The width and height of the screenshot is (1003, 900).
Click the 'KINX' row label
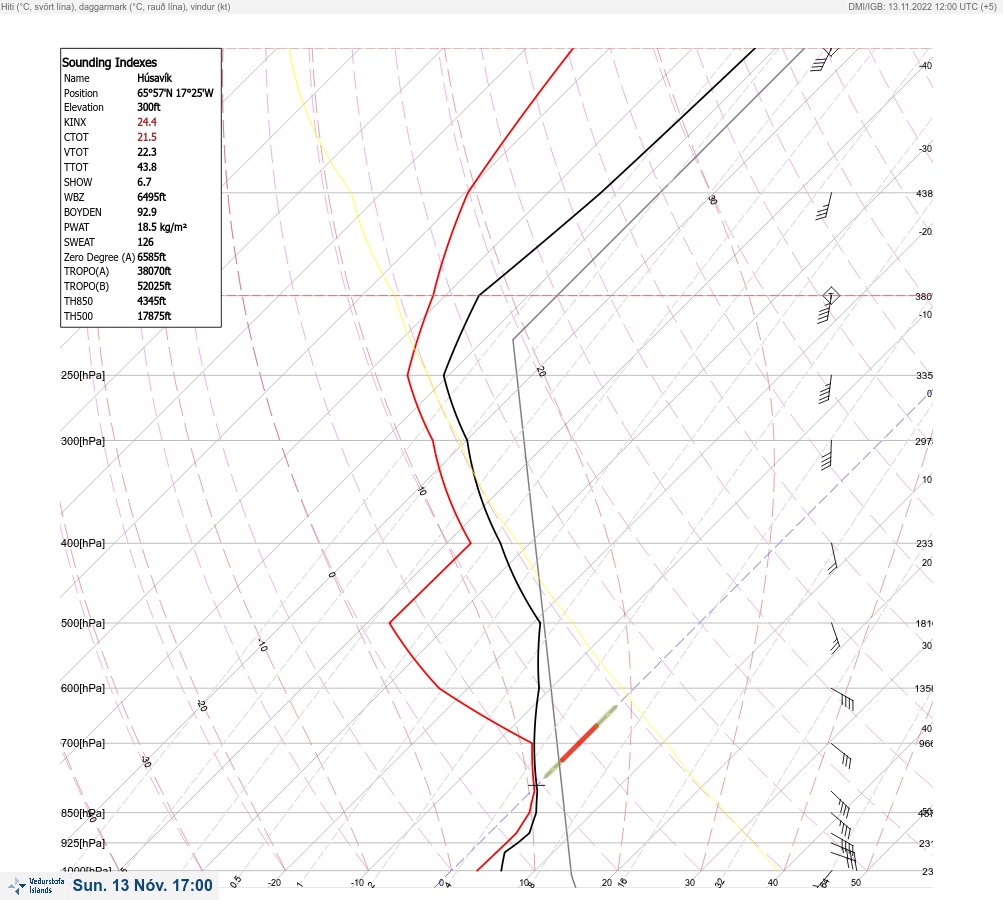[x=75, y=122]
